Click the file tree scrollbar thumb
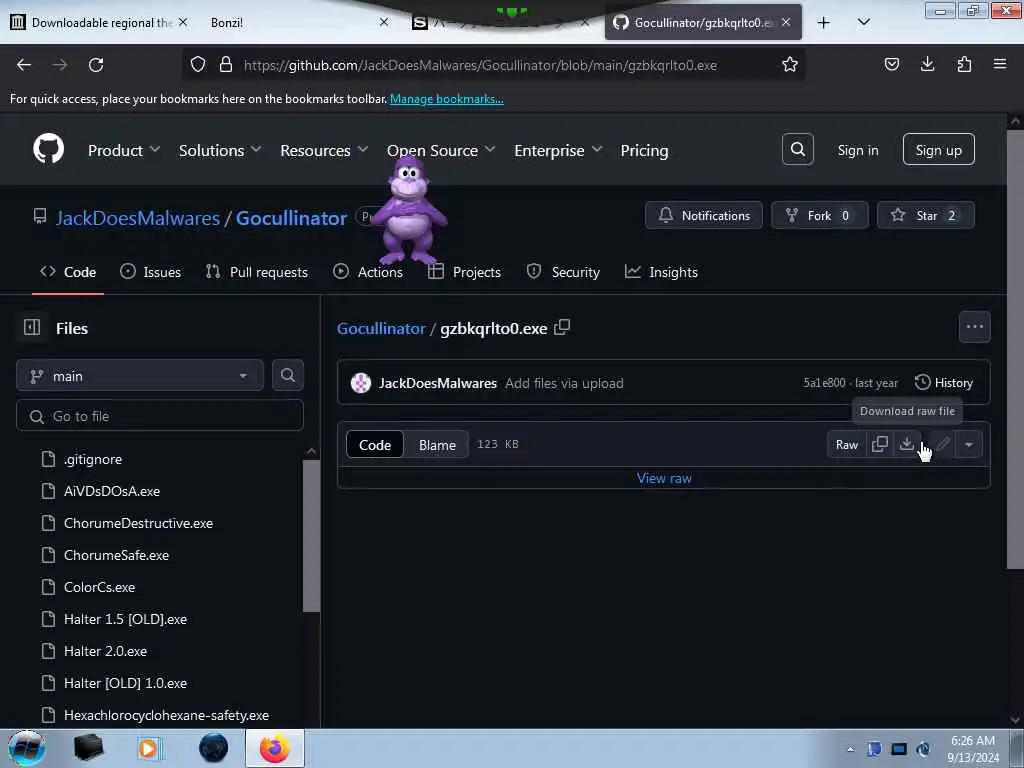The width and height of the screenshot is (1024, 768). [x=311, y=536]
